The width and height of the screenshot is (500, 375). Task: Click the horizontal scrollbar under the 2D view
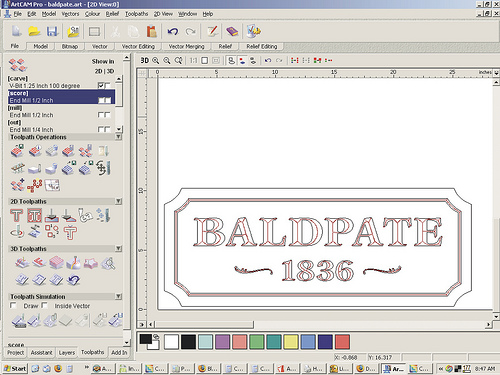click(x=319, y=324)
